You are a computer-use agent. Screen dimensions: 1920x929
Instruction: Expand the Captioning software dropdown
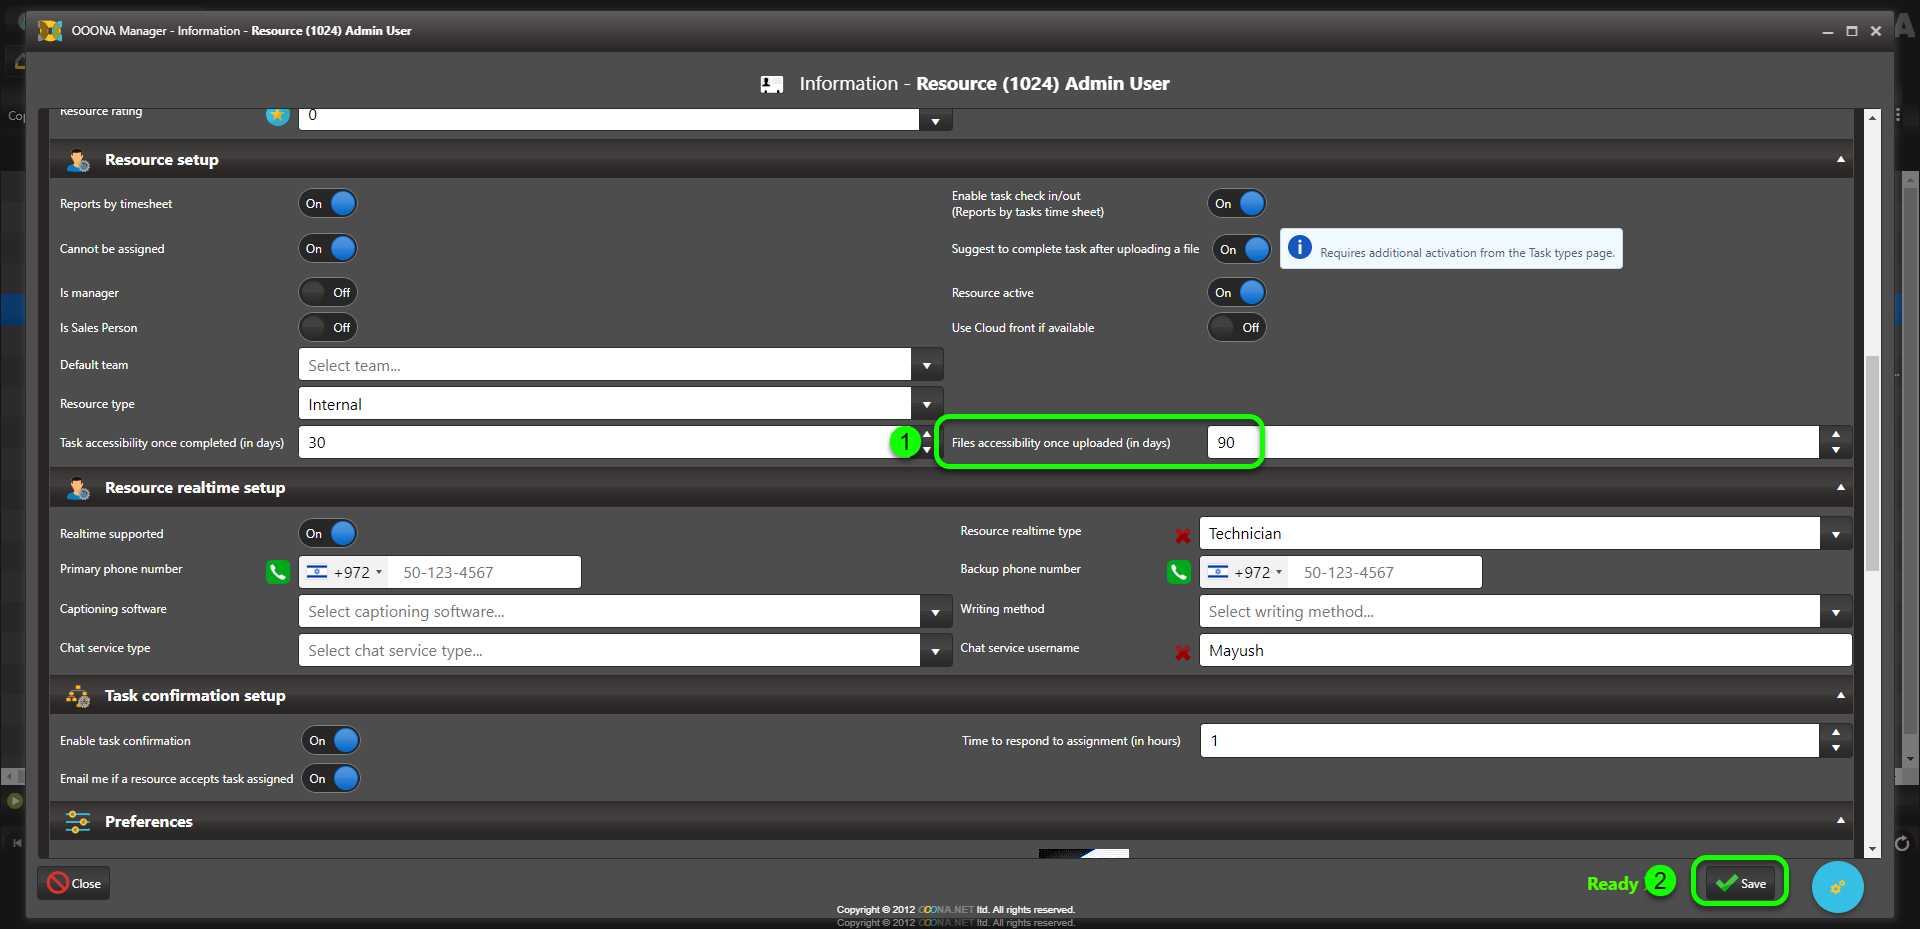click(935, 612)
